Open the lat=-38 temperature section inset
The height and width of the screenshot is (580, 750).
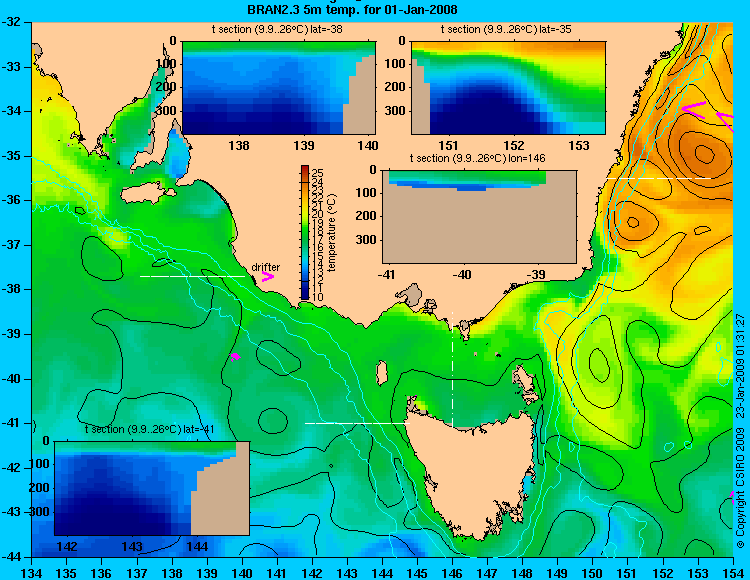tap(279, 88)
